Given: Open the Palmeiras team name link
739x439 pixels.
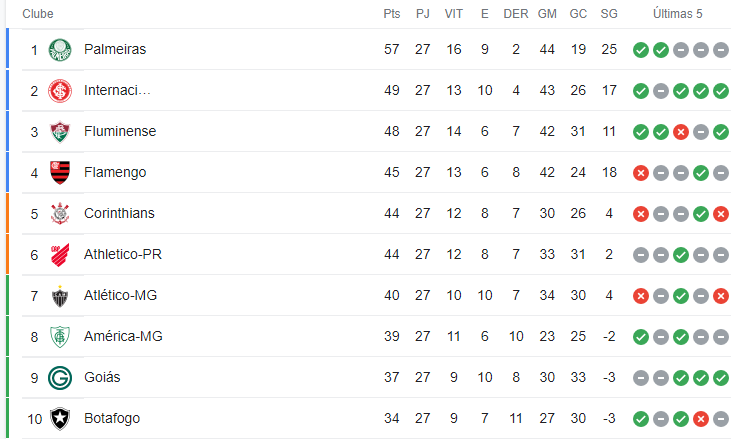Looking at the screenshot, I should pyautogui.click(x=115, y=49).
